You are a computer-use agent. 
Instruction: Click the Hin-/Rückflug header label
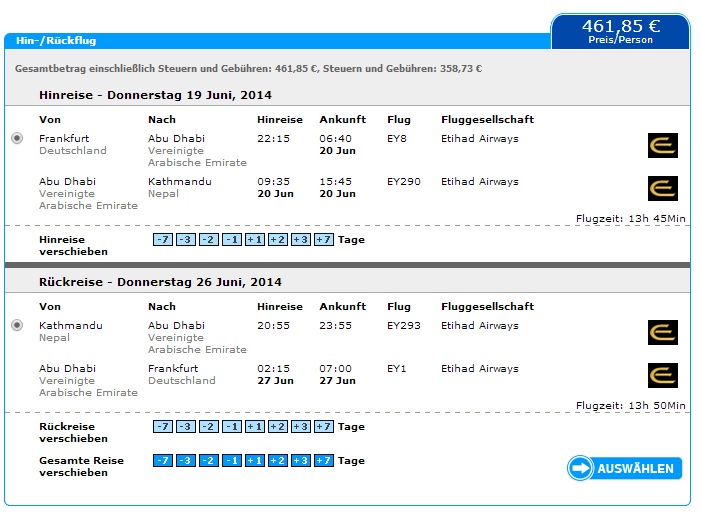[56, 41]
